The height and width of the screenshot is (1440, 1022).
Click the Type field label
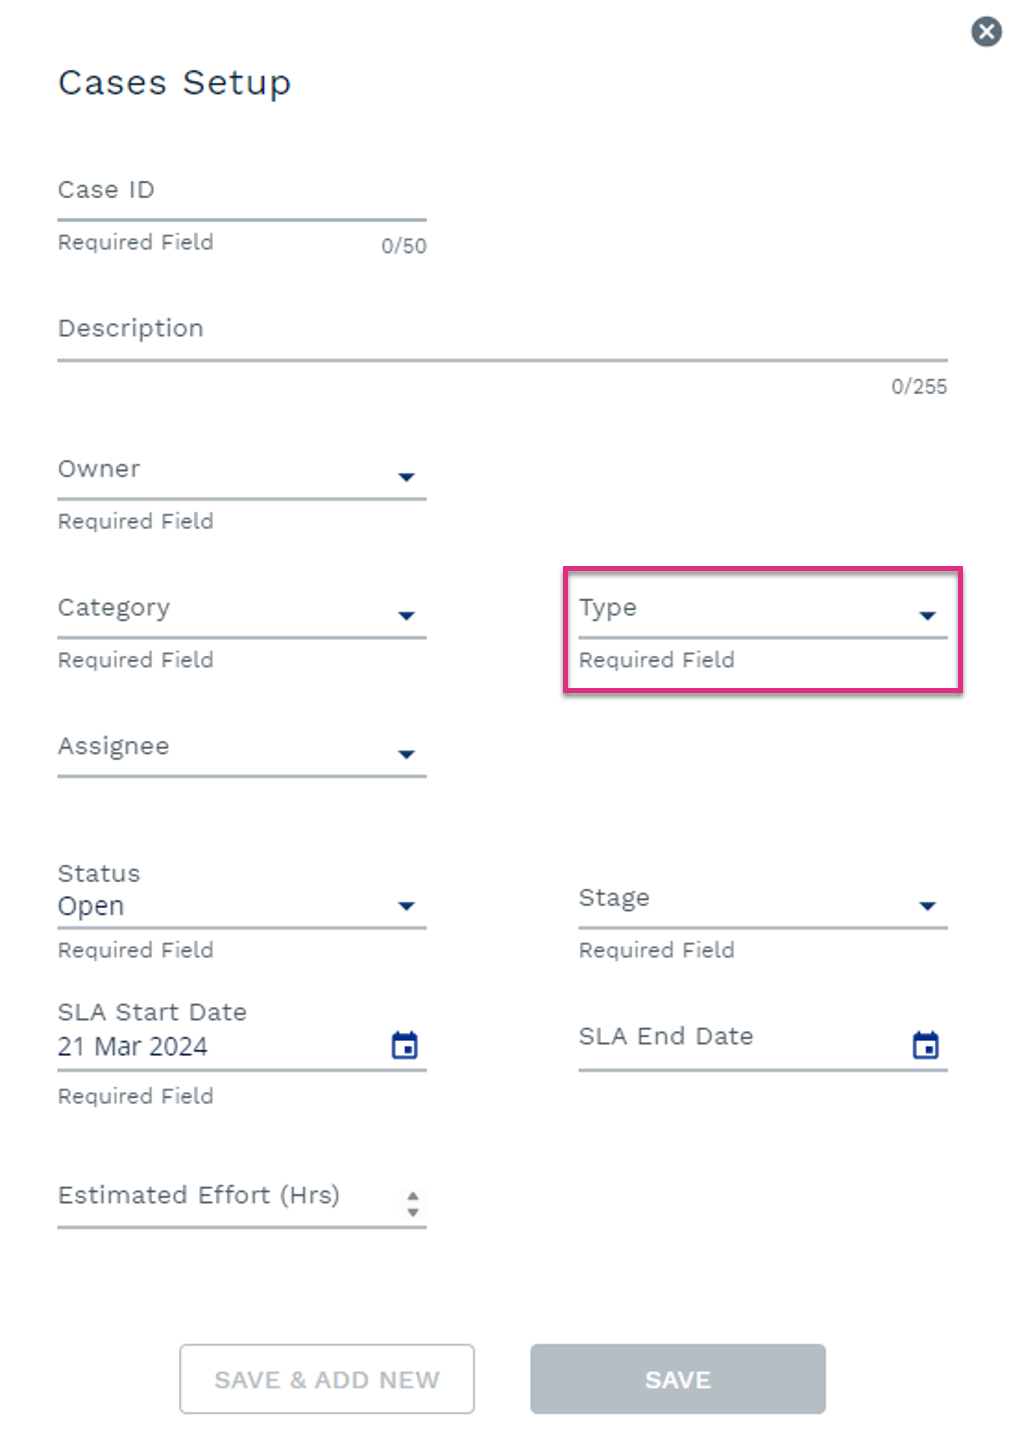pos(608,608)
